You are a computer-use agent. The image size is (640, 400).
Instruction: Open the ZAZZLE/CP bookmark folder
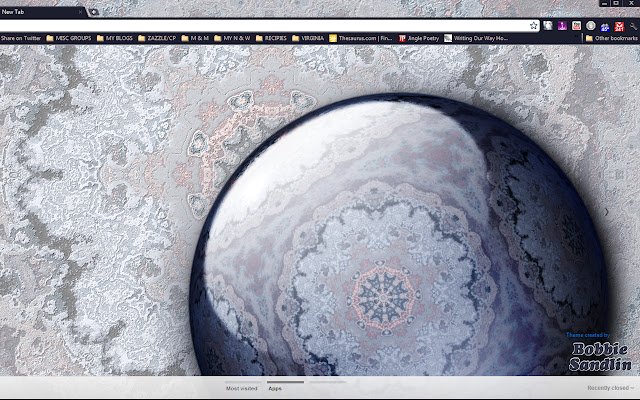point(157,38)
